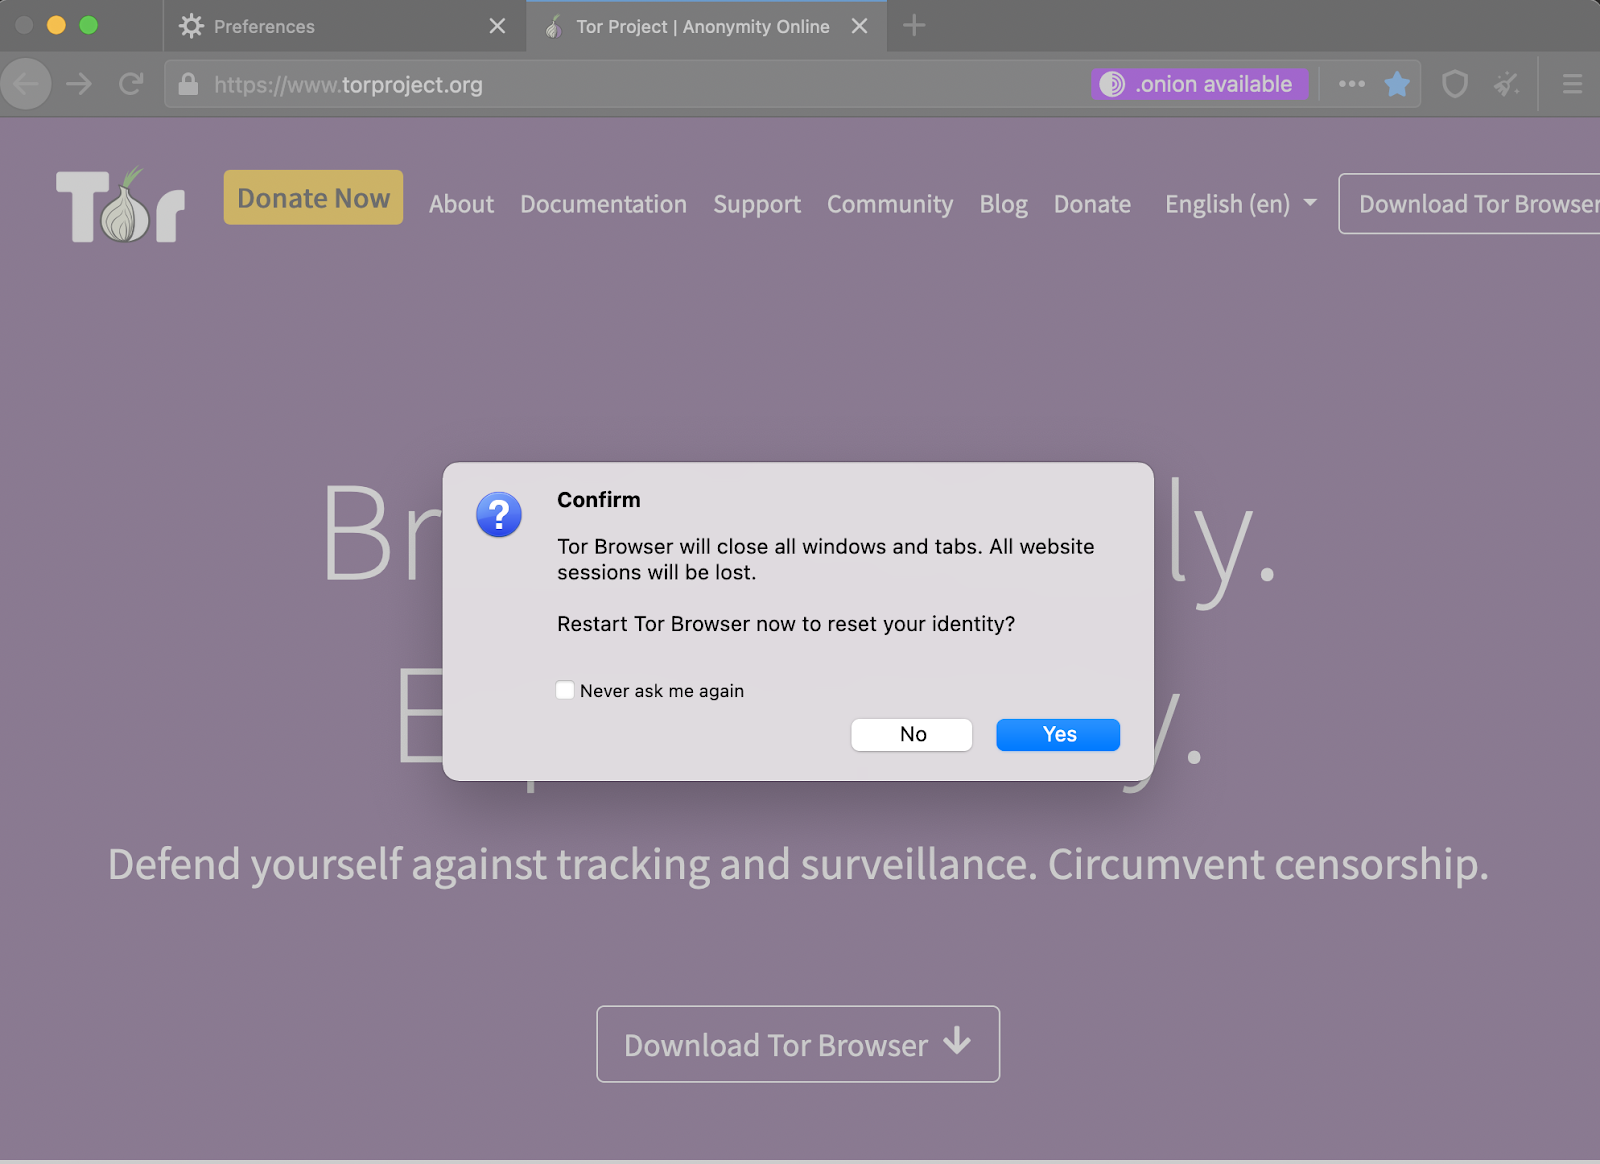Image resolution: width=1600 pixels, height=1164 pixels.
Task: Click the yellow minimize window button
Action: tap(56, 25)
